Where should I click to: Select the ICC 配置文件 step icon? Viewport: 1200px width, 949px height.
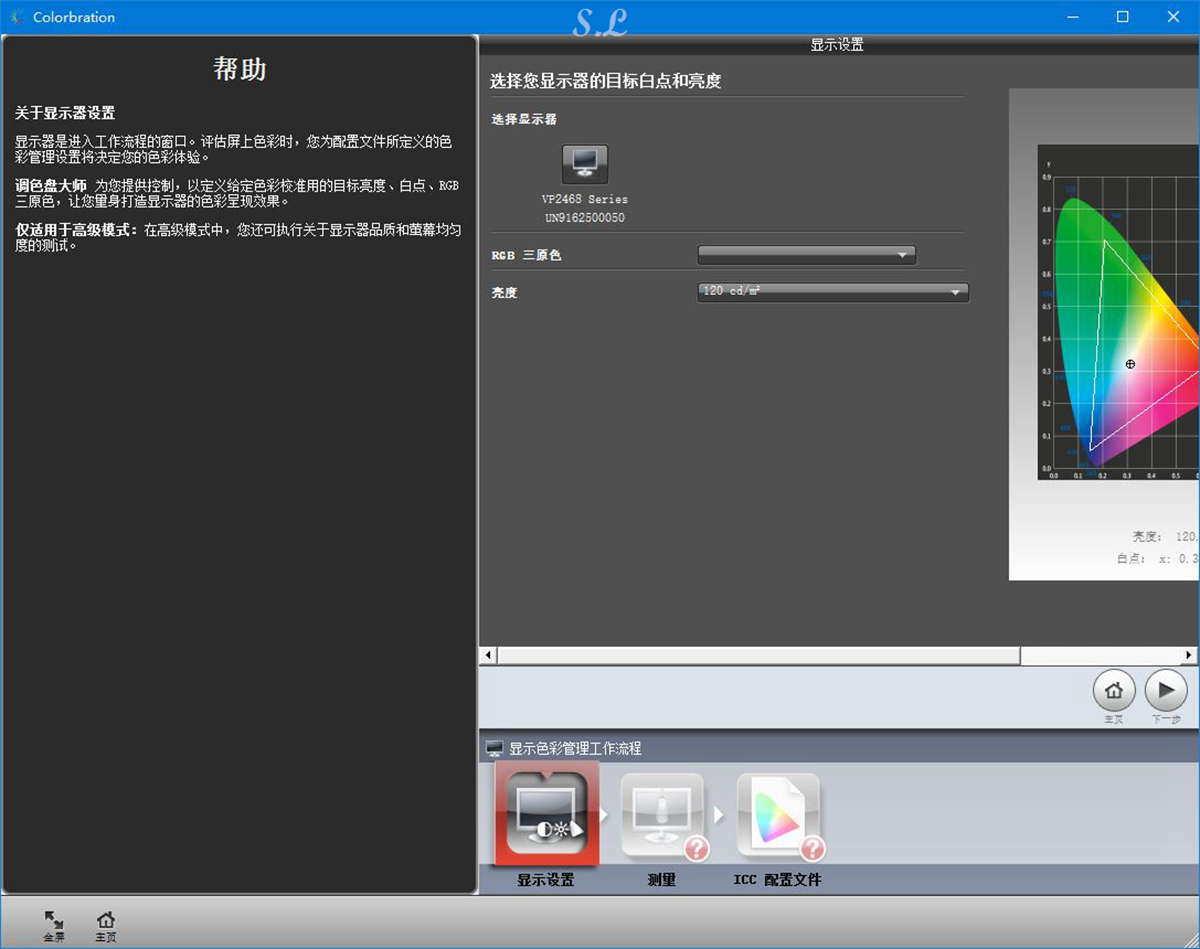click(x=779, y=812)
